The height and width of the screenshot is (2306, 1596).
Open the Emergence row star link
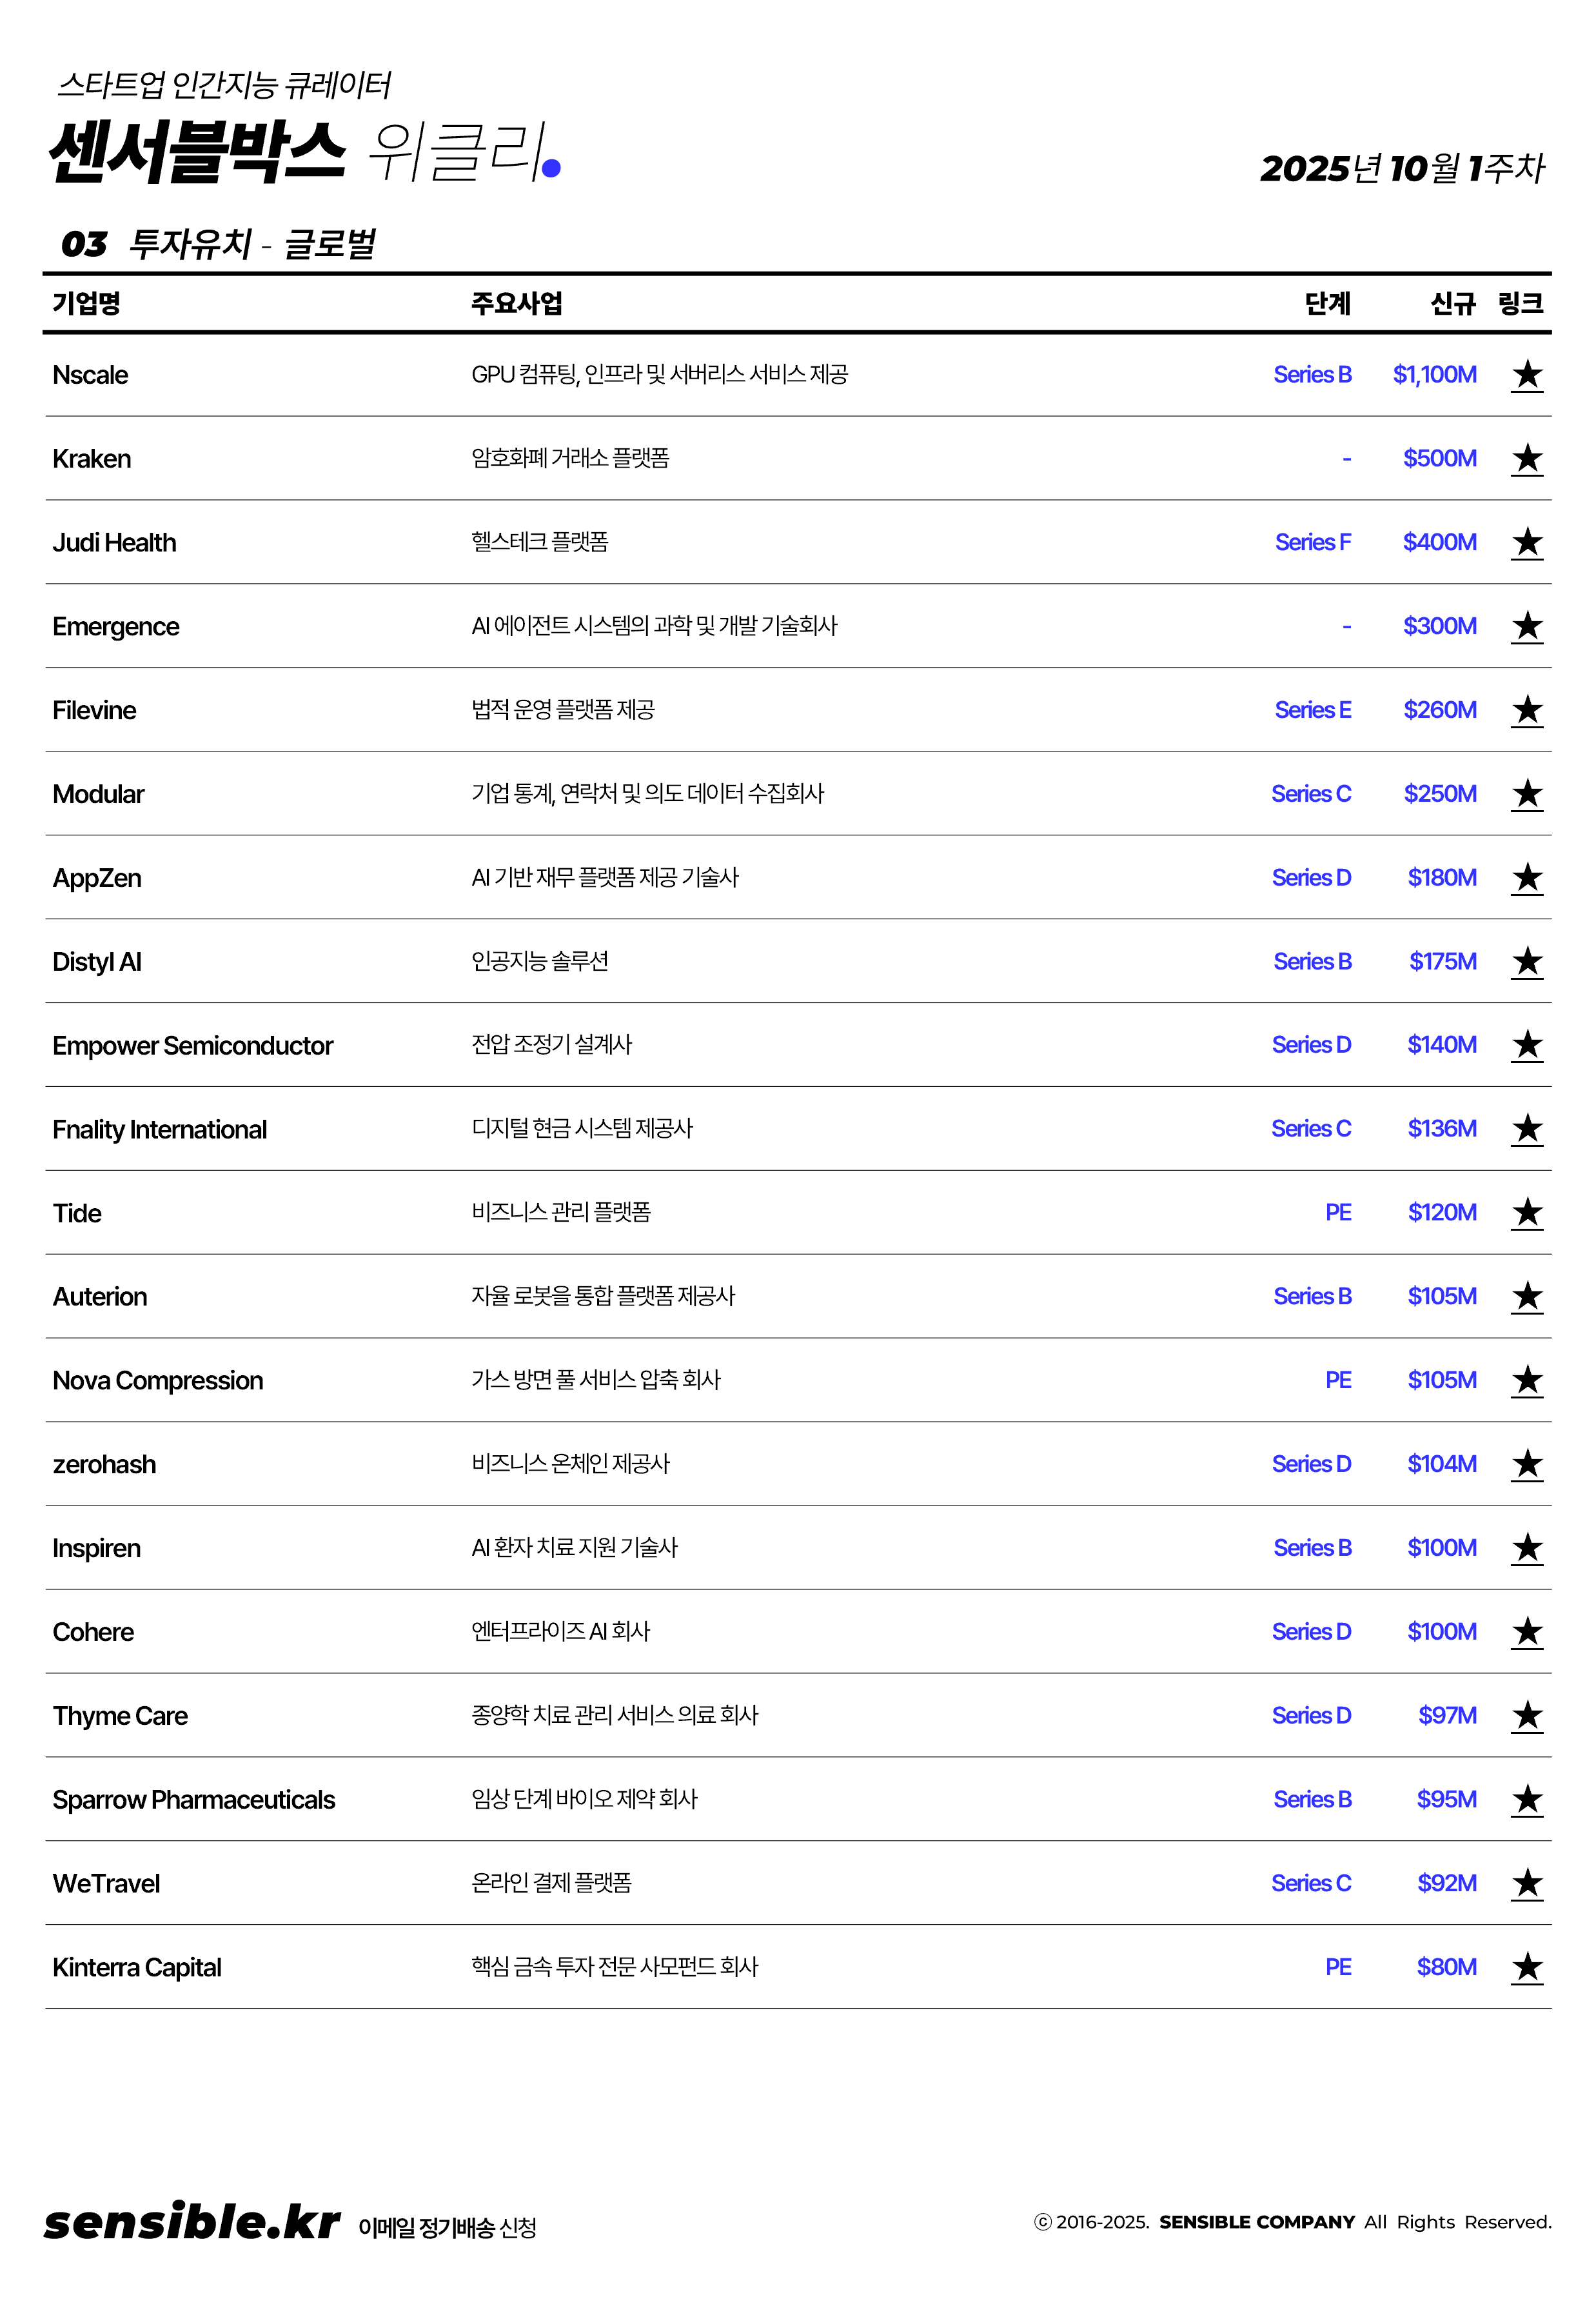tap(1526, 627)
